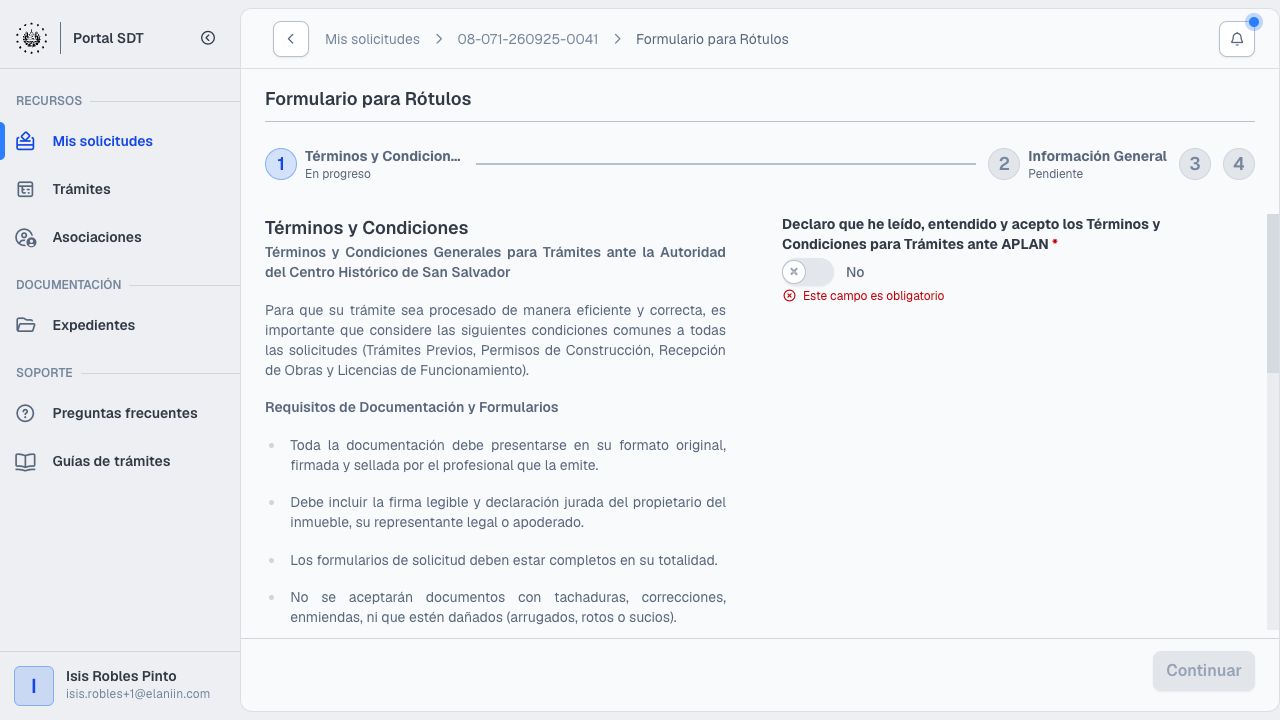Click Formulario para Rótulos breadcrumb
Screen dimensions: 1280x720
pos(712,39)
